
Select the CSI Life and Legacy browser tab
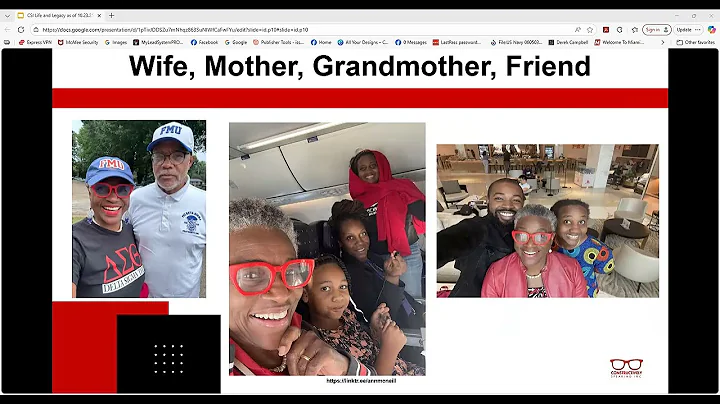coord(58,16)
